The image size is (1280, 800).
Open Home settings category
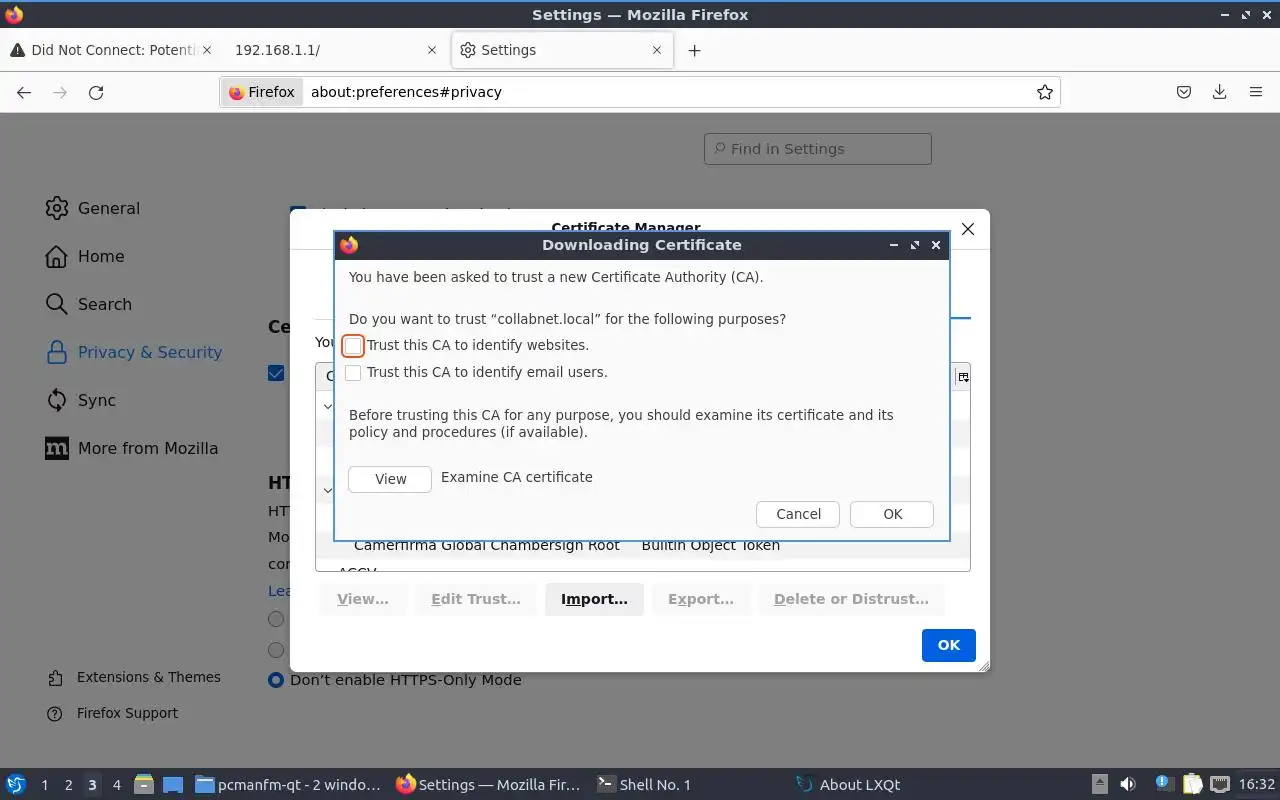85,256
